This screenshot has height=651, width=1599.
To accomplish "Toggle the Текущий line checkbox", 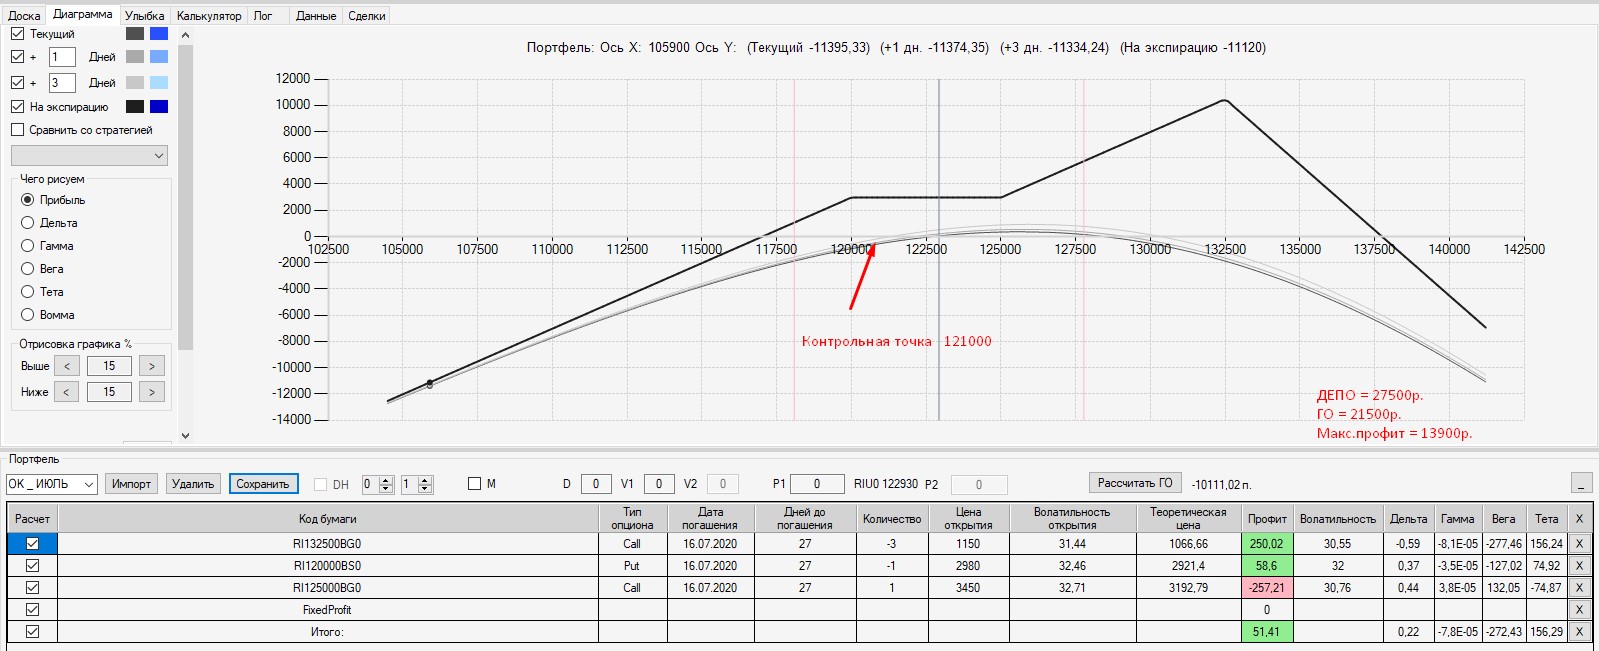I will point(17,33).
